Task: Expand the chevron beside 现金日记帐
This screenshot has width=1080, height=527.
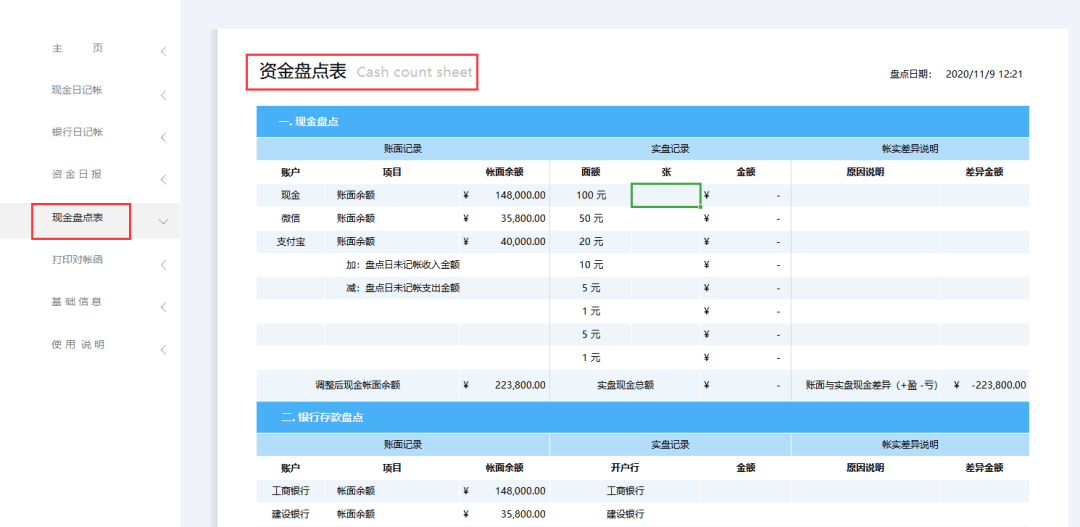Action: point(163,95)
